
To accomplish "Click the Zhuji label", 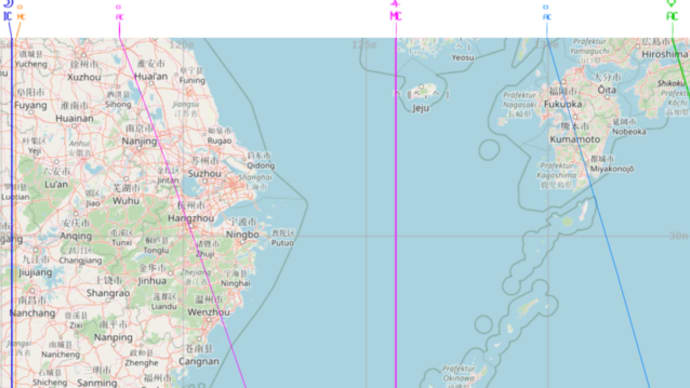I will 205,254.
